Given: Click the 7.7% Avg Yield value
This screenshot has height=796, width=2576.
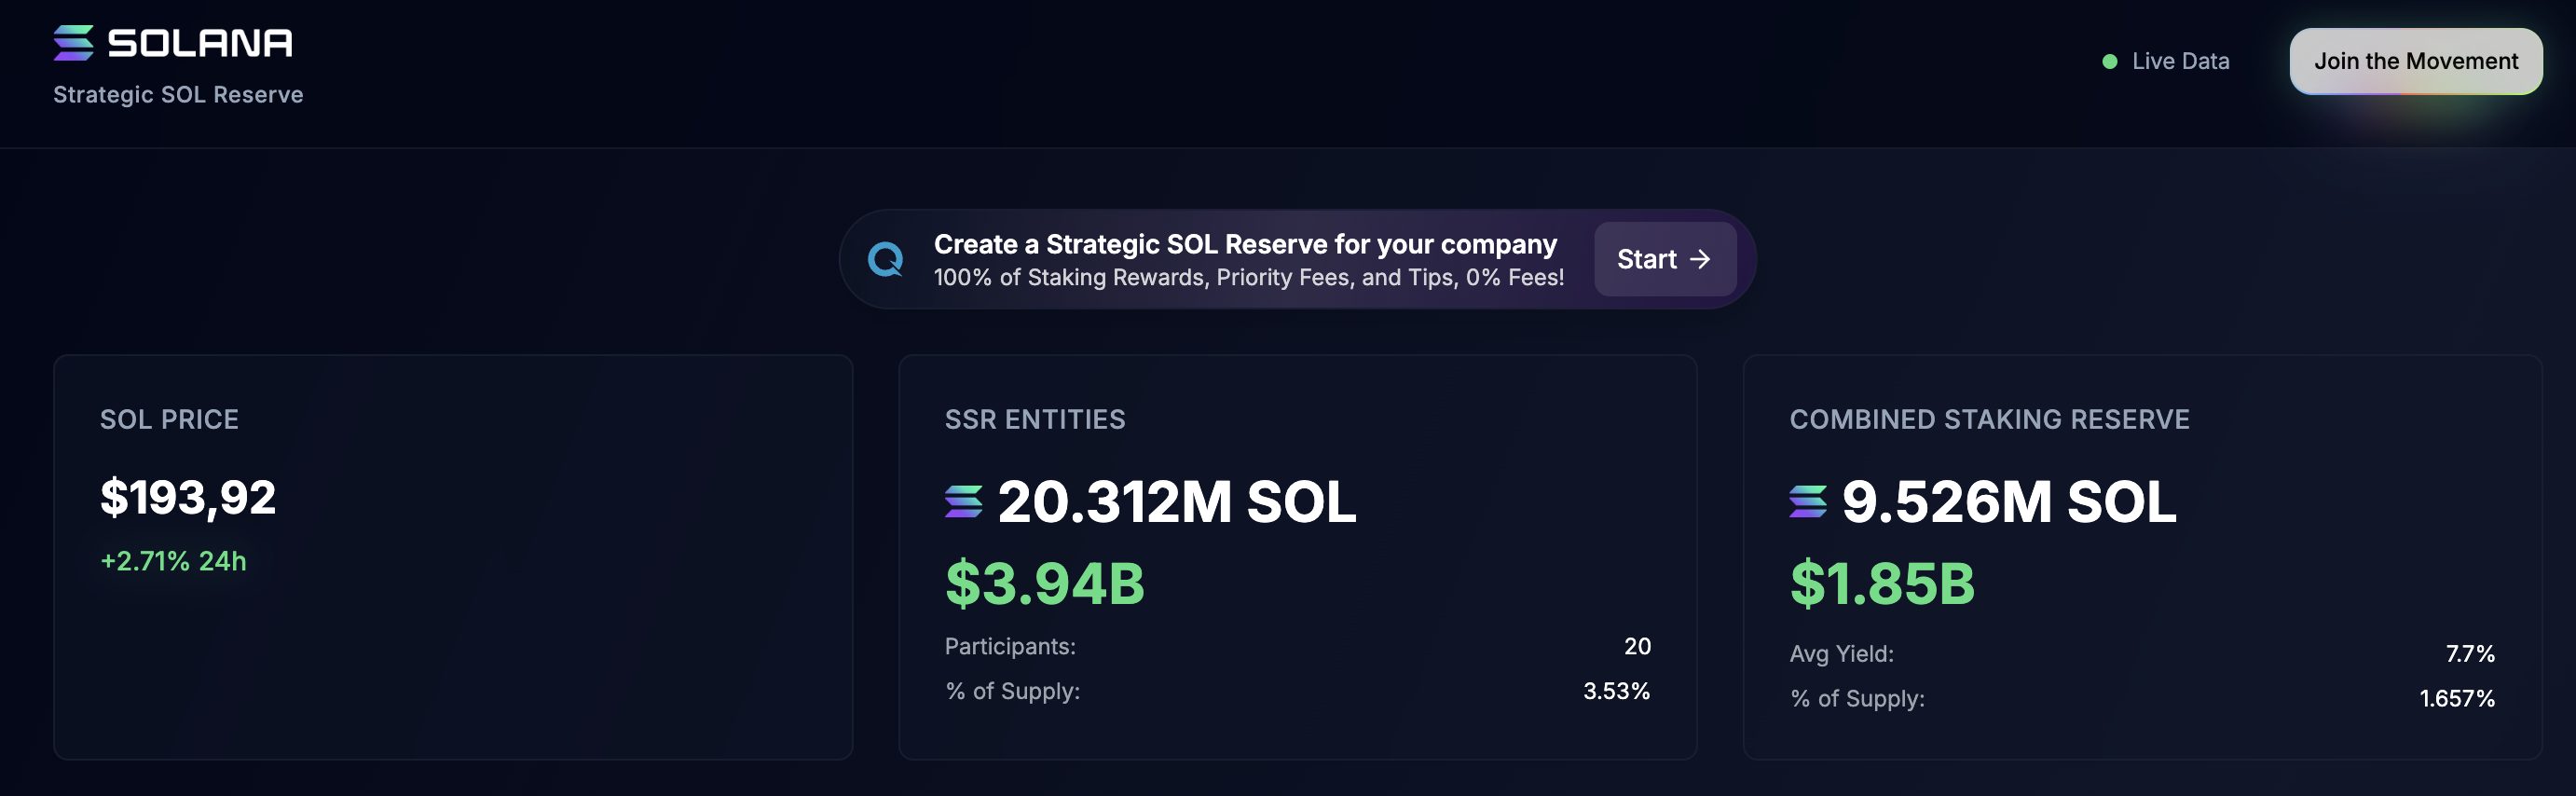Looking at the screenshot, I should point(2470,654).
